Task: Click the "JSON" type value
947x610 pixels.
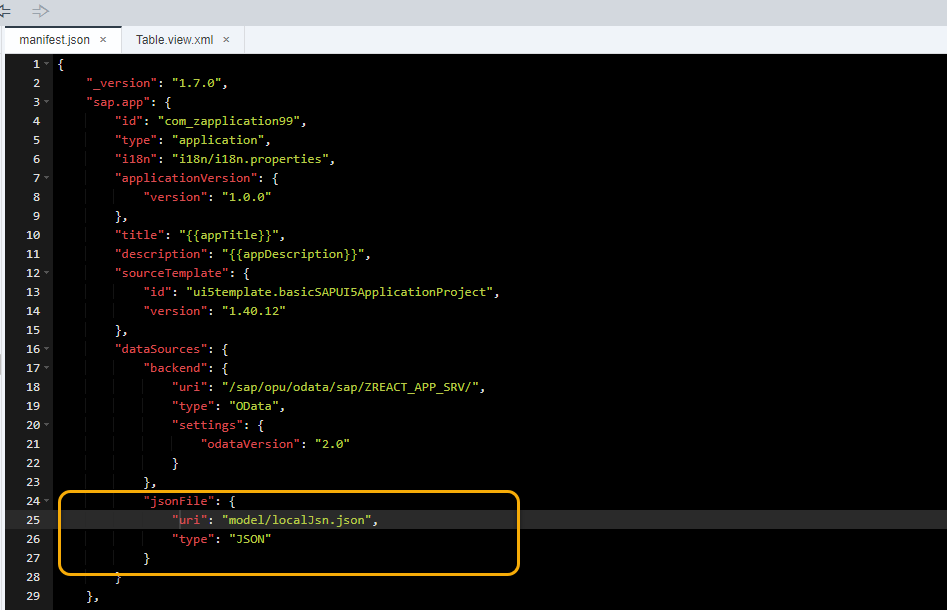Action: click(250, 539)
